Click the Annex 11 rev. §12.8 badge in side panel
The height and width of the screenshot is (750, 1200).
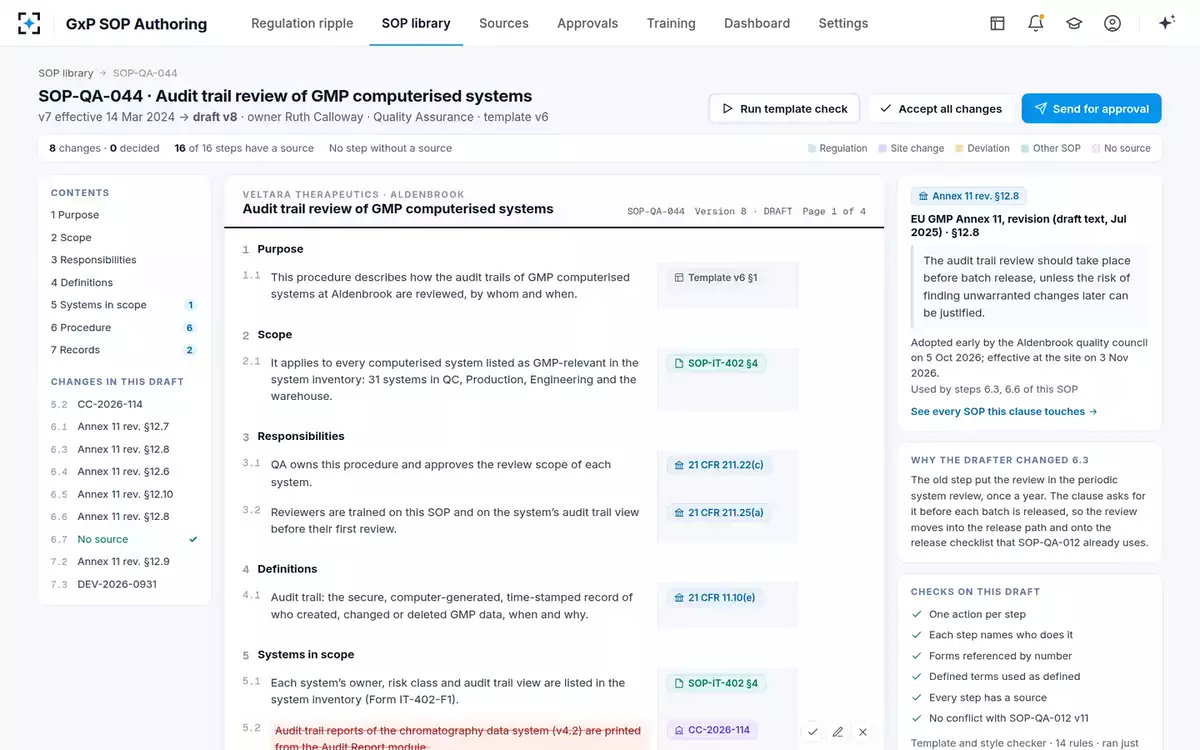point(970,196)
